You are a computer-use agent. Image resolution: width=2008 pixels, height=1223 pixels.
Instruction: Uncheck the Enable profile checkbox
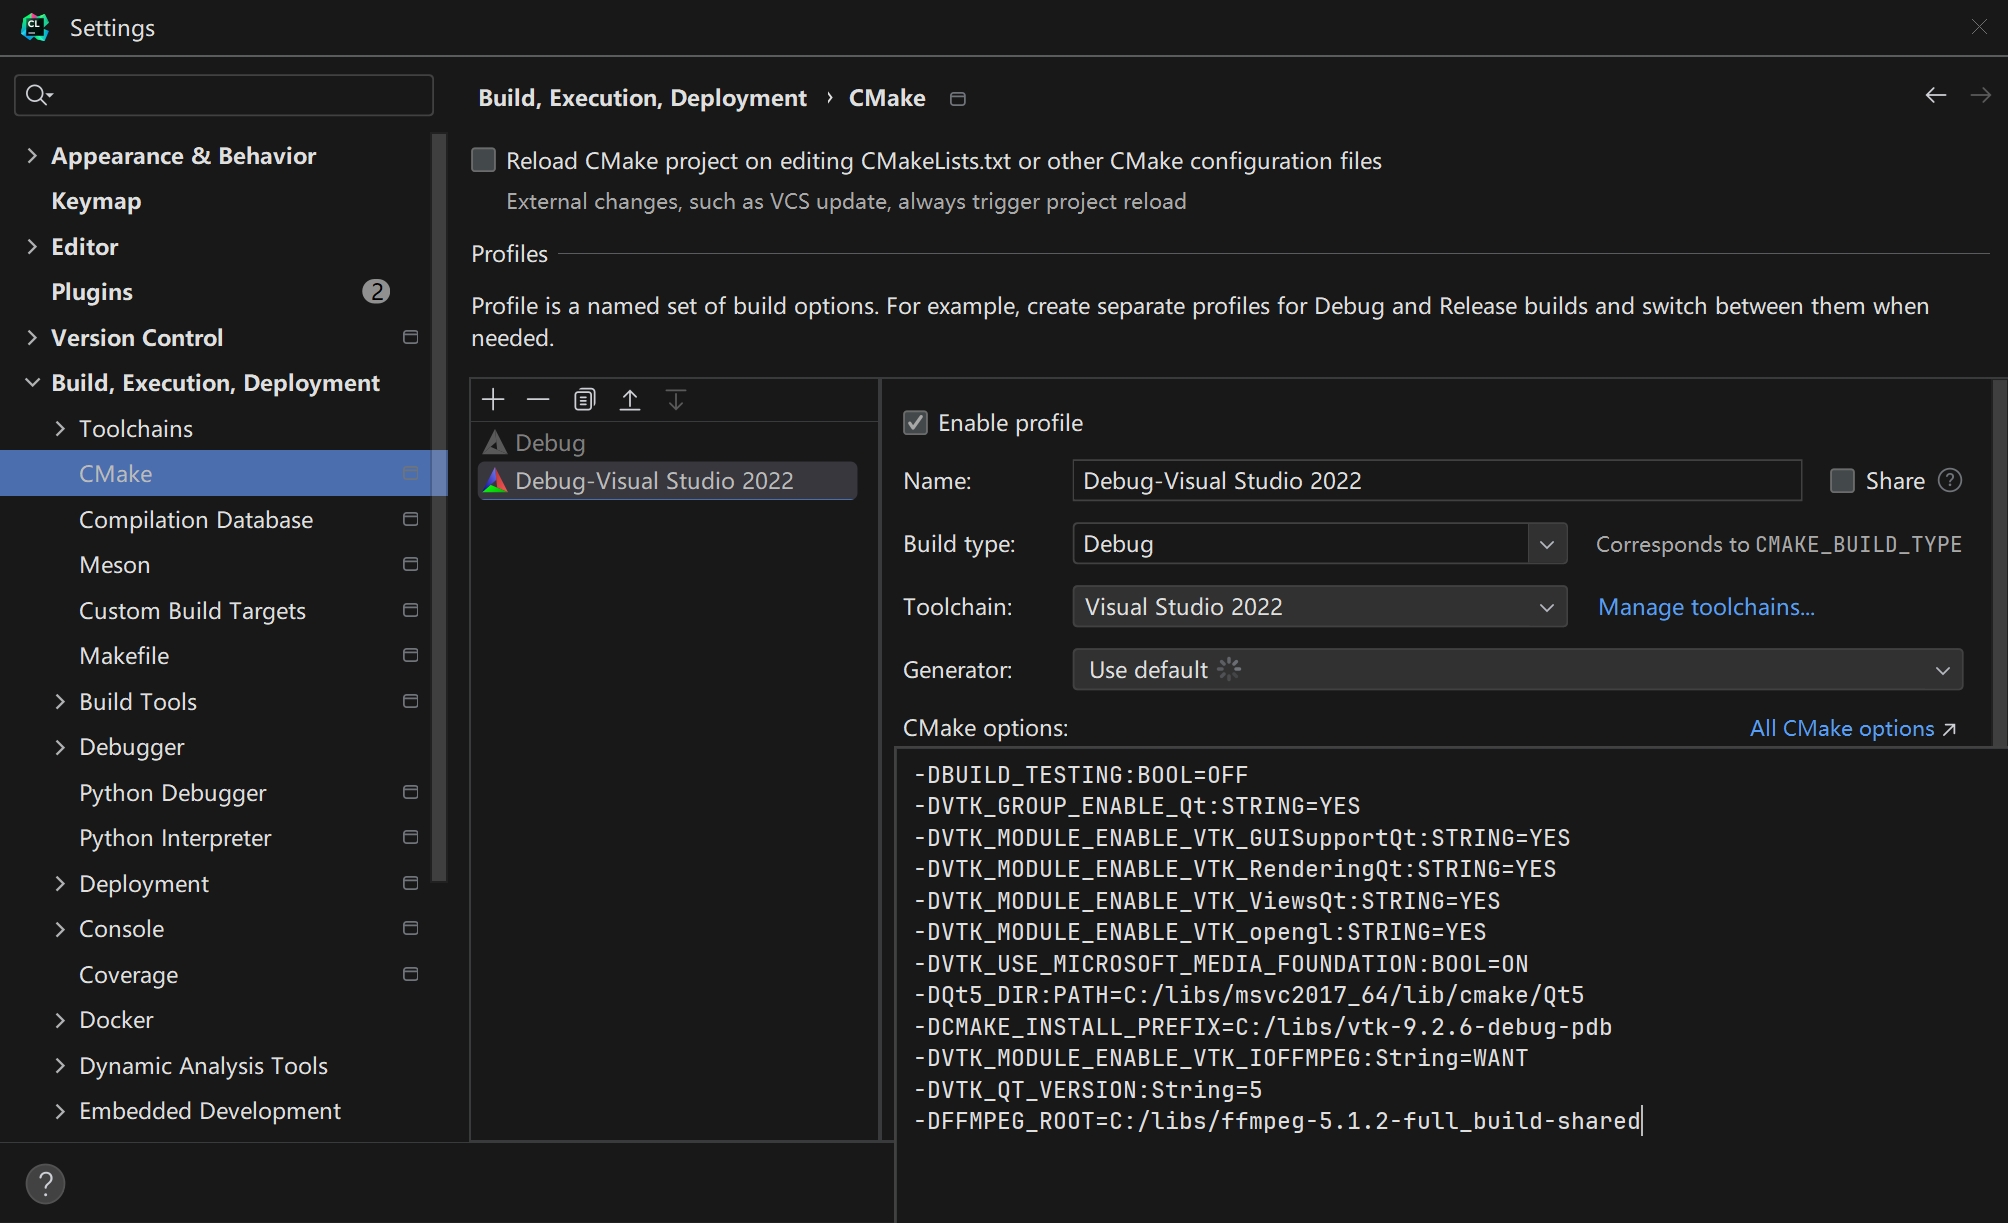click(x=915, y=423)
